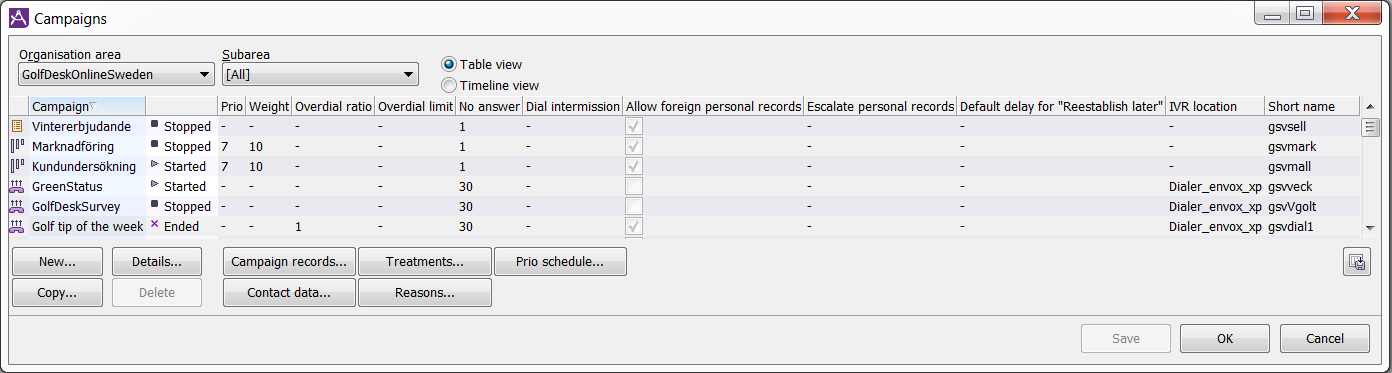The image size is (1392, 373).
Task: Click the Marknadsföring campaign type icon
Action: point(16,147)
